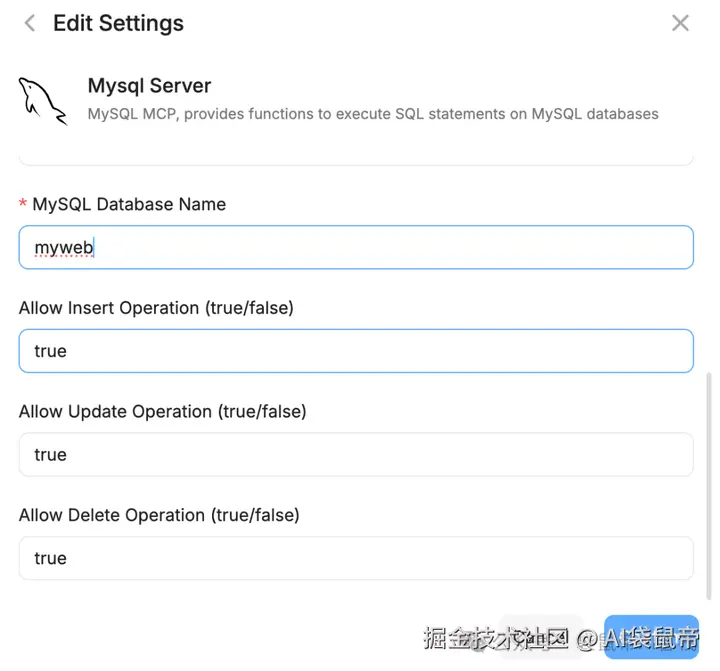Click the Edit Settings heading
The image size is (720, 671).
118,23
